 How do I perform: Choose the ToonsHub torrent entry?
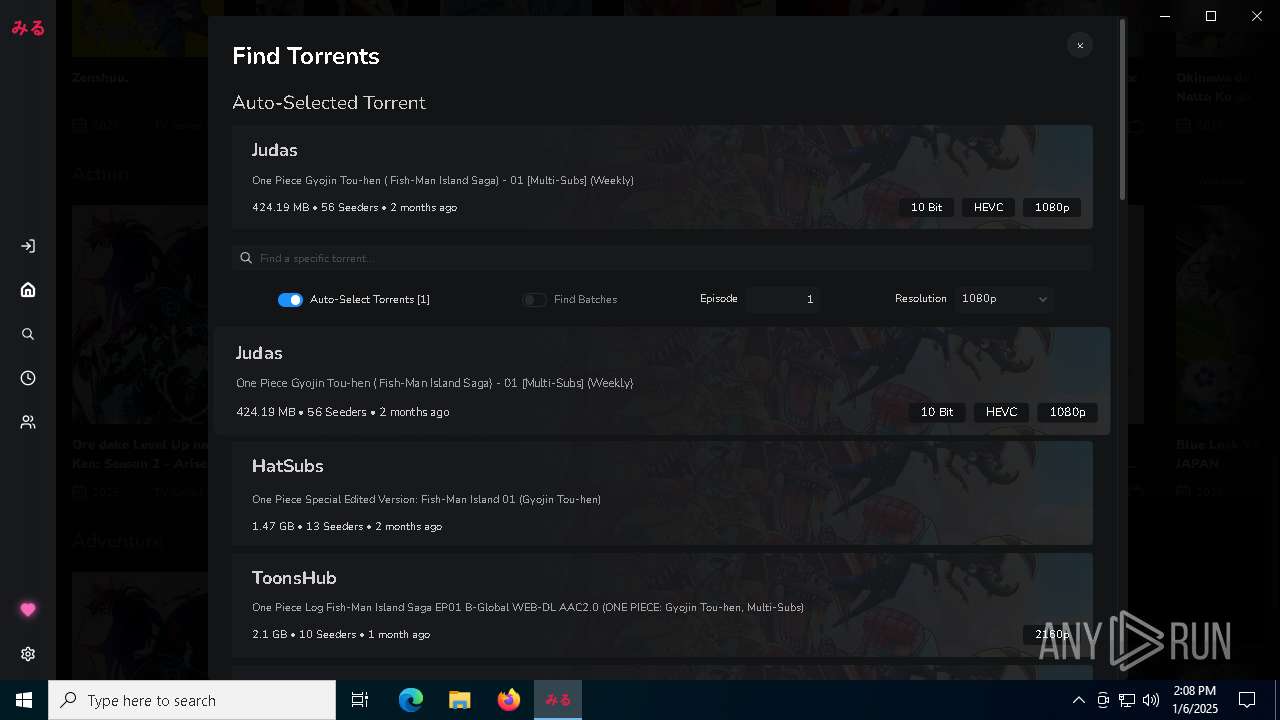pyautogui.click(x=662, y=605)
